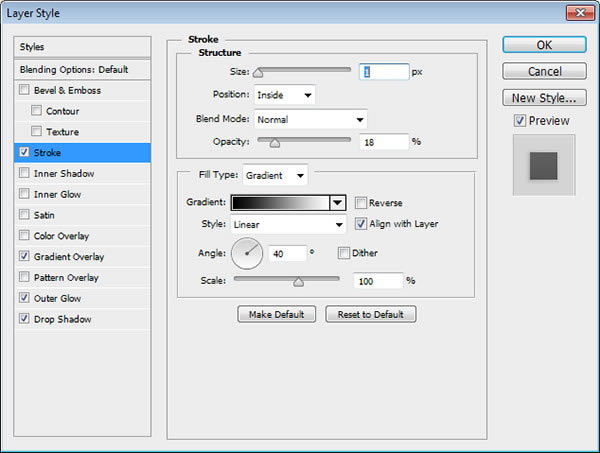The width and height of the screenshot is (600, 453).
Task: Close the Layer Style dialog
Action: (x=580, y=13)
